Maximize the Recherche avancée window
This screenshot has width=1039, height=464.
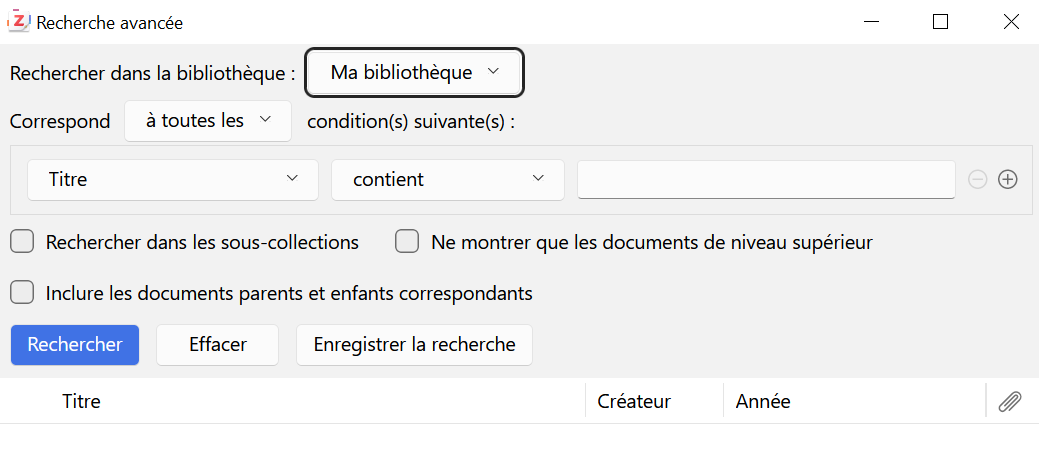940,21
